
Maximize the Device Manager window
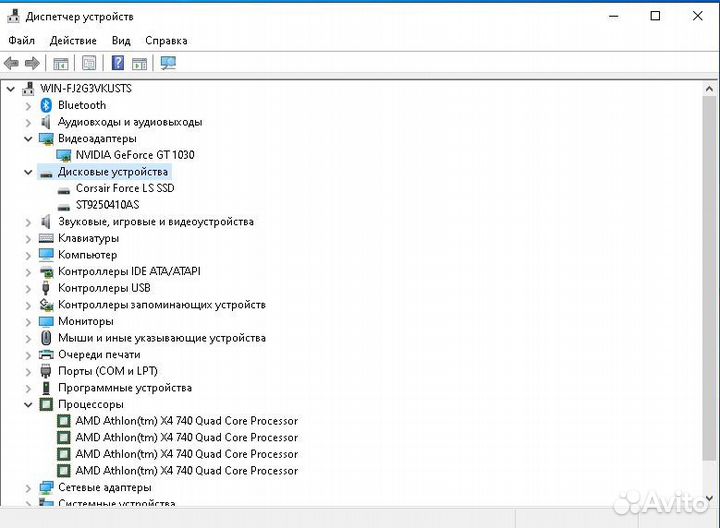click(656, 16)
